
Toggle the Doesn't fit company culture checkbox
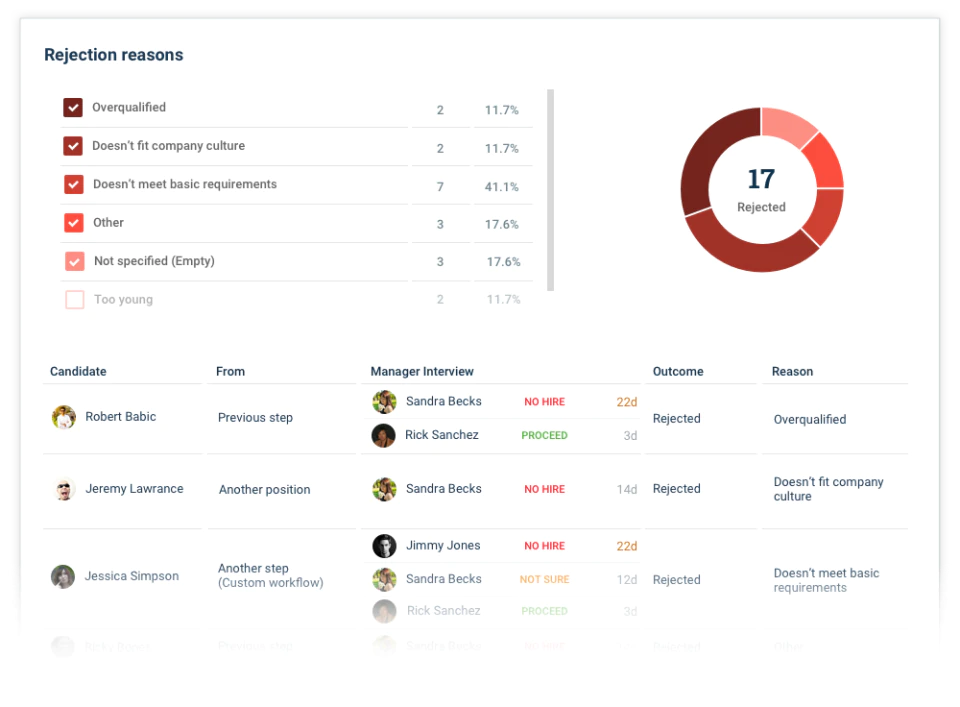[x=73, y=146]
